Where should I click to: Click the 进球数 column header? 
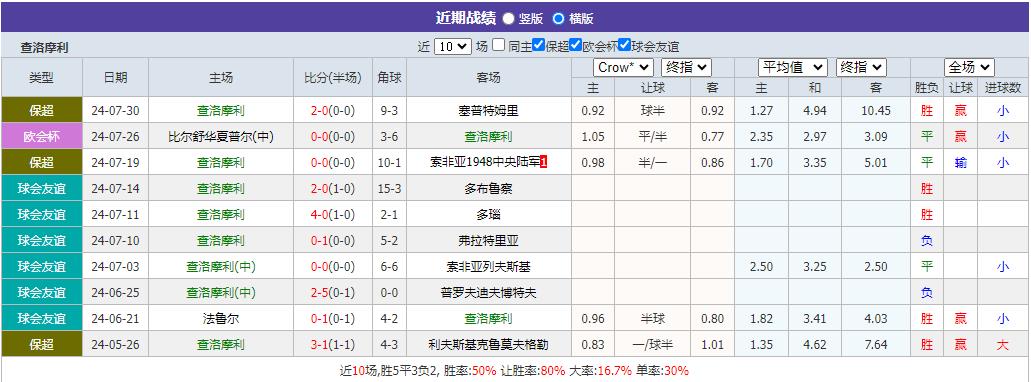click(1003, 87)
